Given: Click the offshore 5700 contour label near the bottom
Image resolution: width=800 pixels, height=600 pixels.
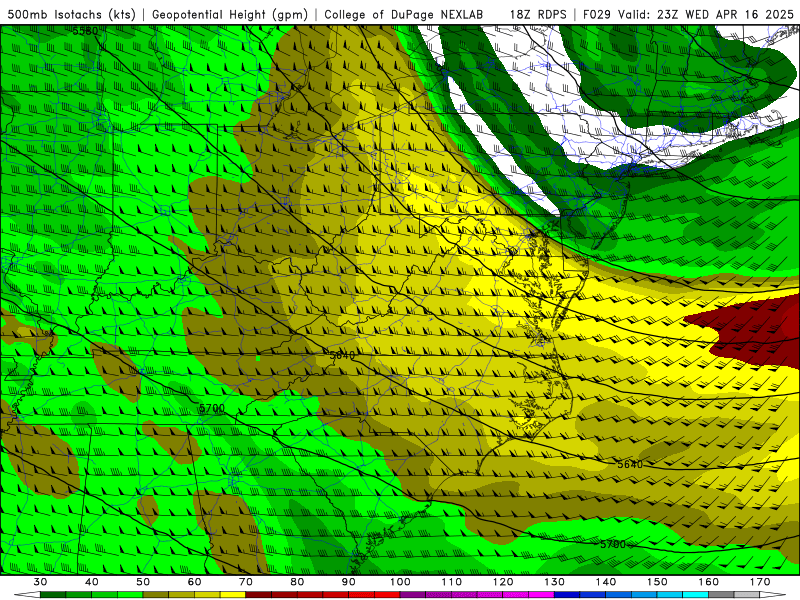Looking at the screenshot, I should pos(613,544).
